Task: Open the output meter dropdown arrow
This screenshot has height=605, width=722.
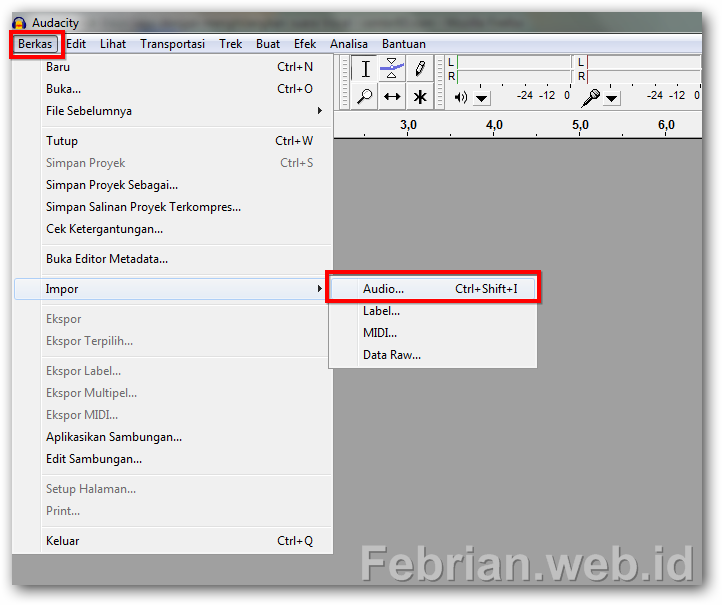Action: pos(482,98)
